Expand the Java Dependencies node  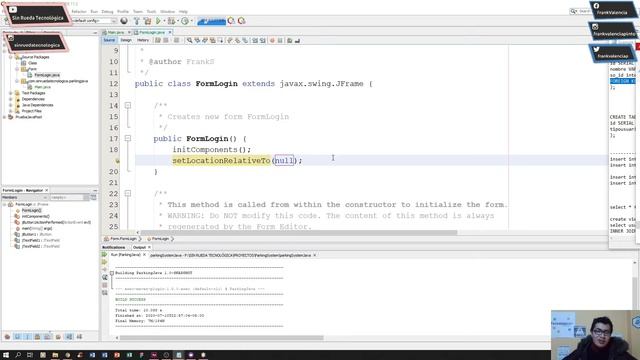coord(11,105)
